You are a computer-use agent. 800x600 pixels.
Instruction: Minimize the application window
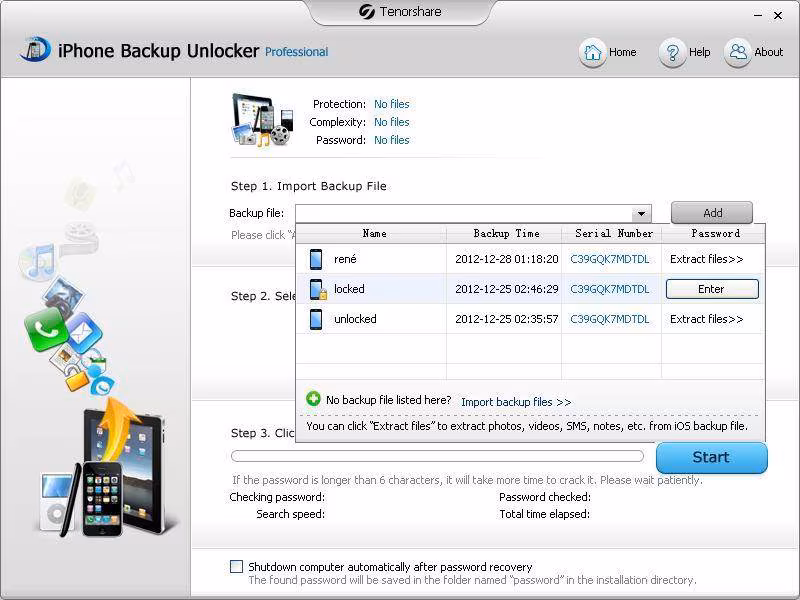click(758, 15)
